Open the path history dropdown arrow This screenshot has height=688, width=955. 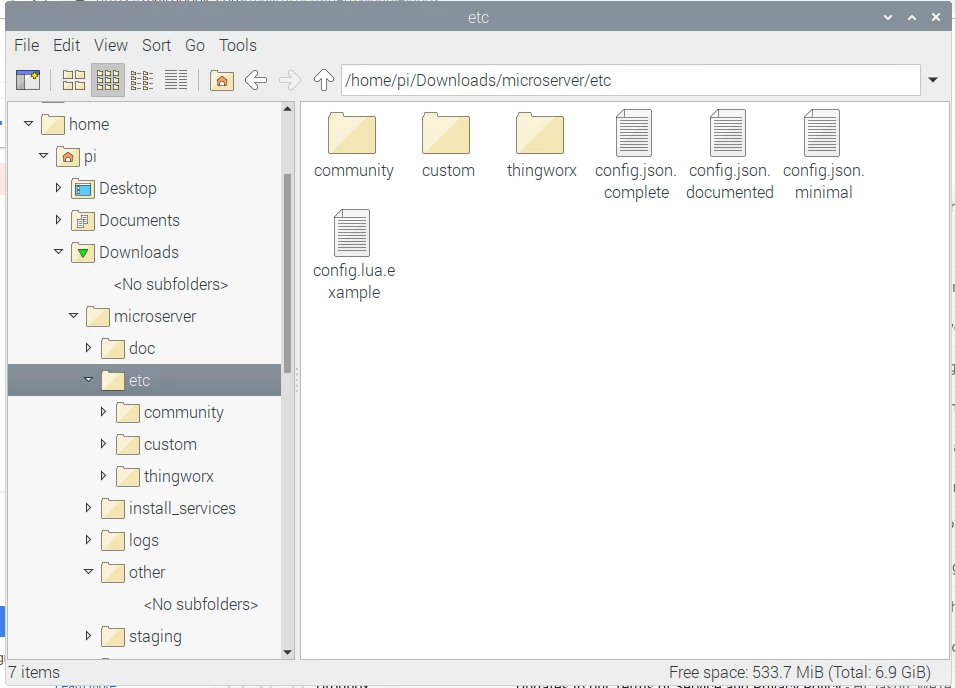coord(932,80)
